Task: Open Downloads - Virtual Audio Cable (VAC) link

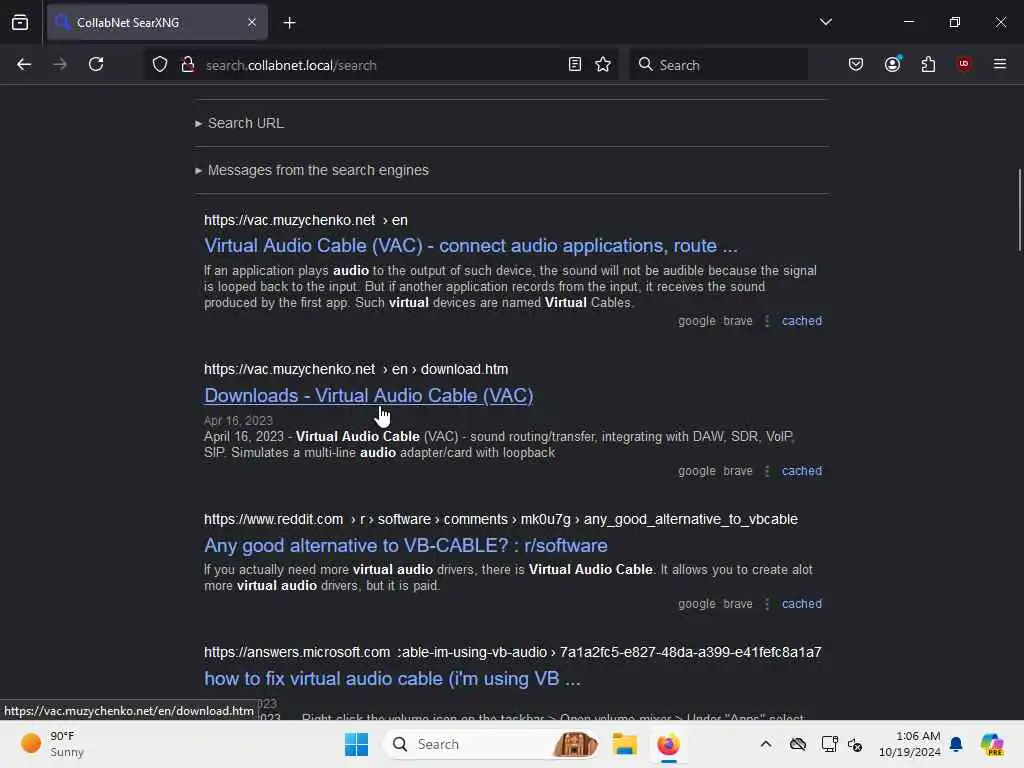Action: tap(369, 396)
